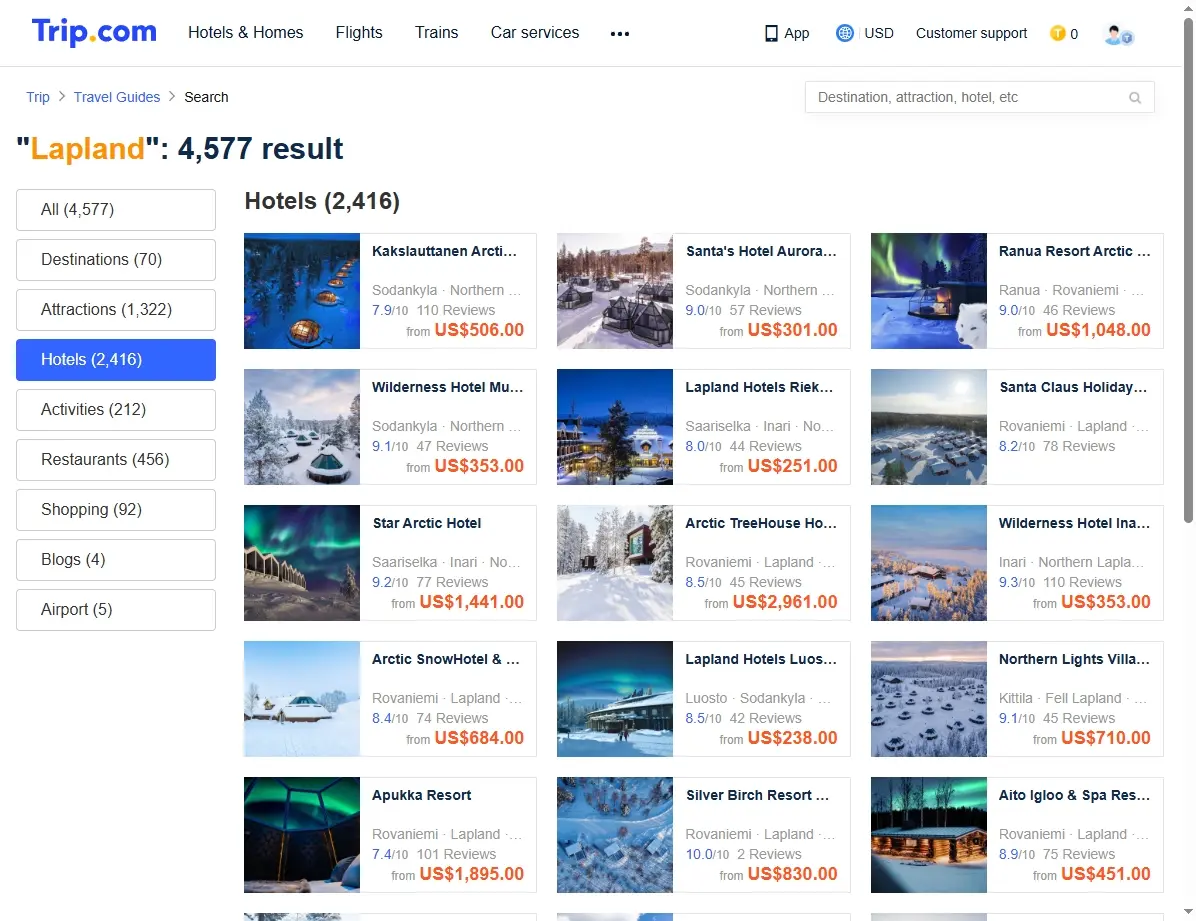
Task: Open Ranua Resort Arctic thumbnail
Action: (x=928, y=291)
